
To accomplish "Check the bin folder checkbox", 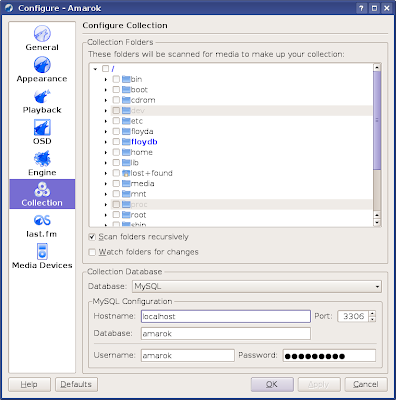I will click(x=116, y=79).
